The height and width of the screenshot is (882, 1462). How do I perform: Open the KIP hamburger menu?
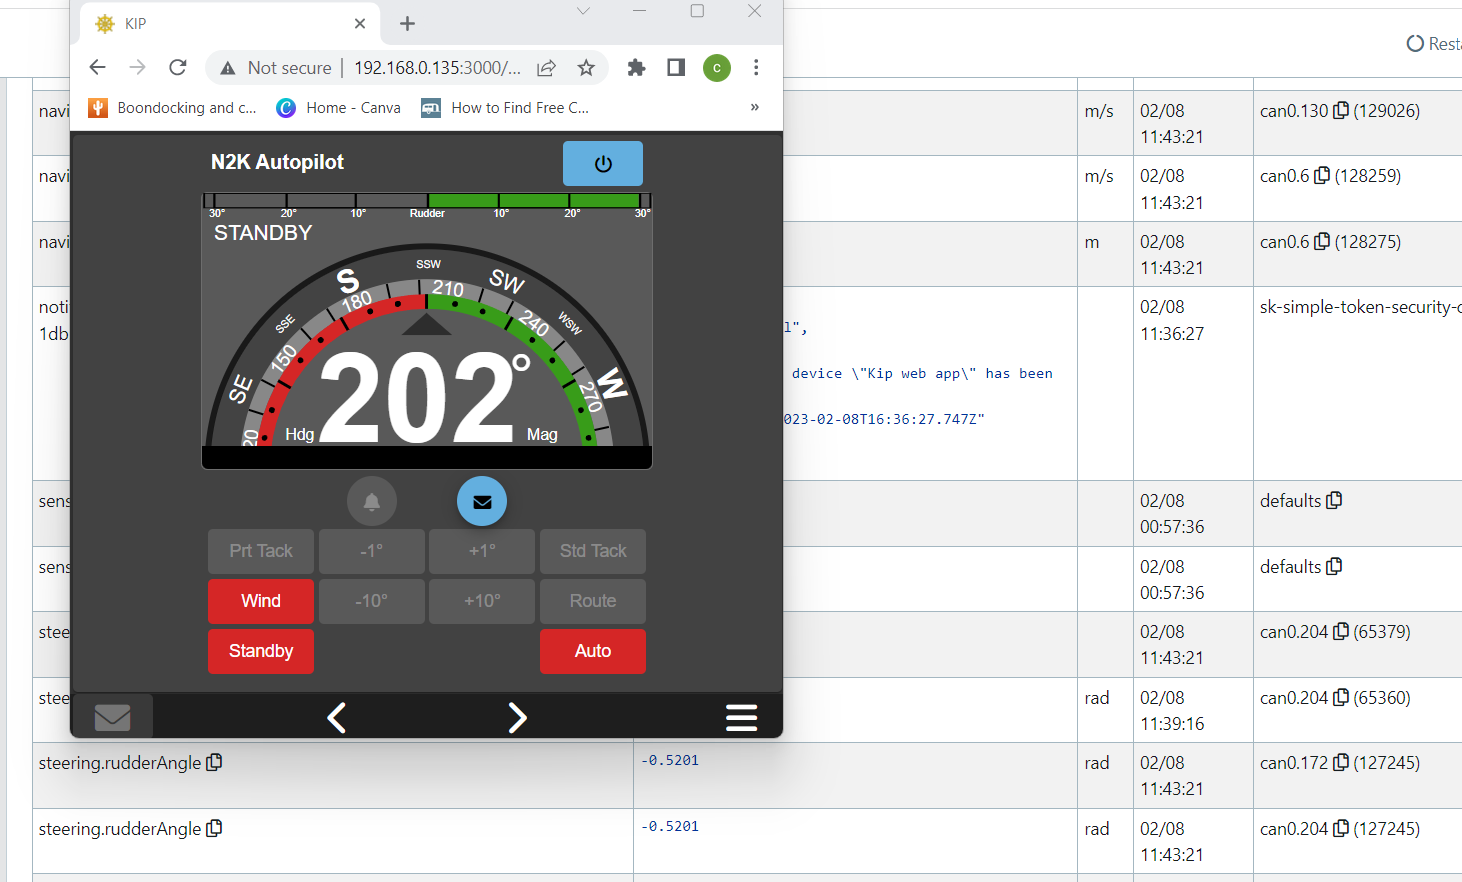[741, 717]
